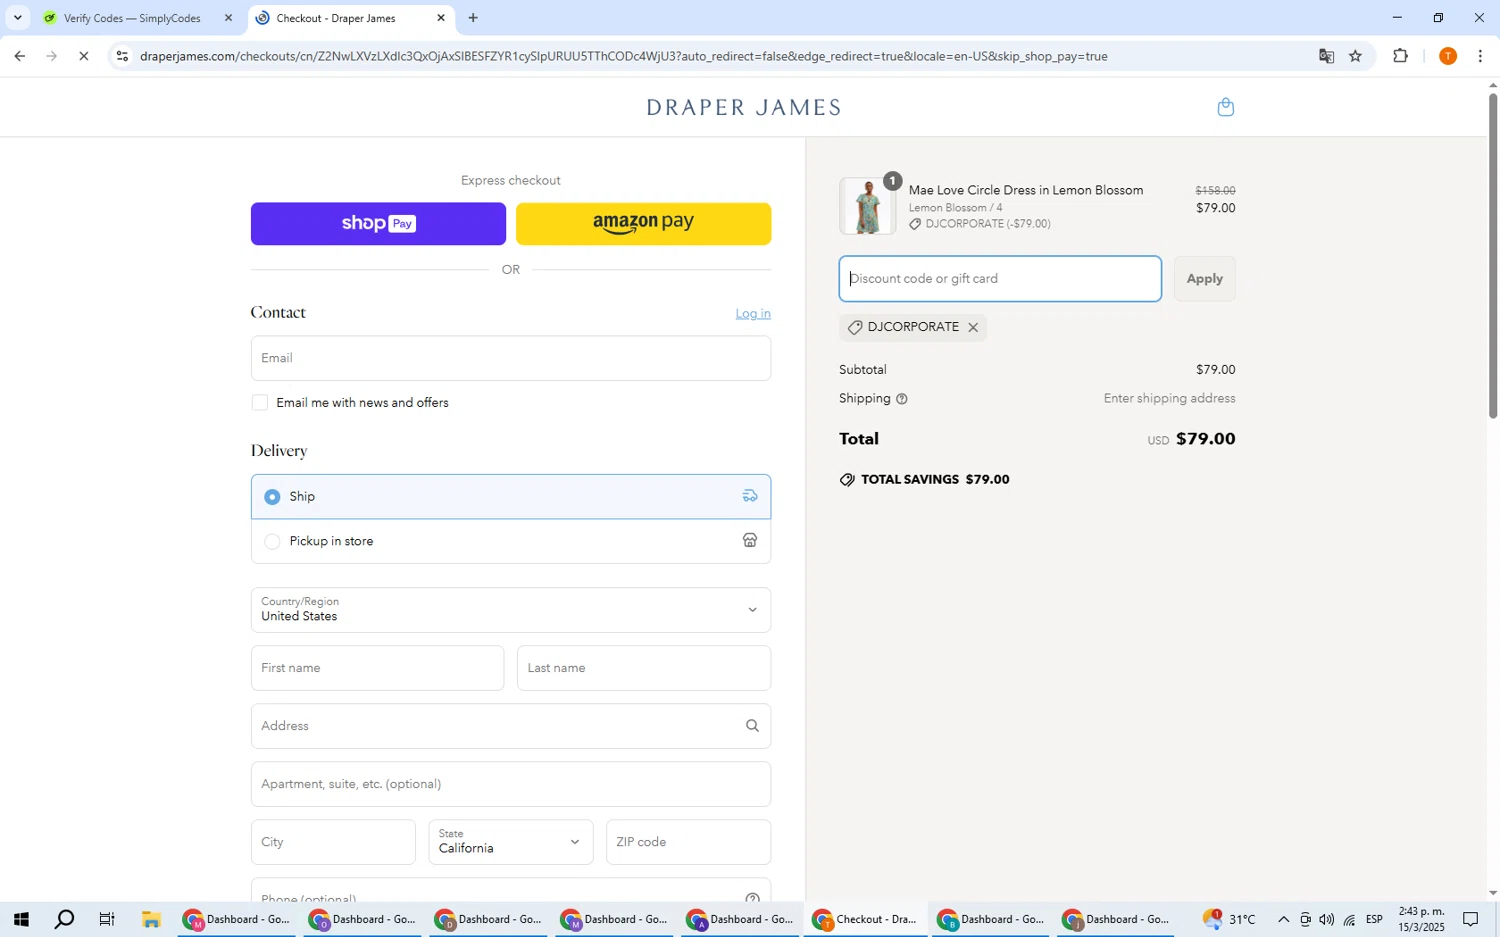The width and height of the screenshot is (1500, 937).
Task: Open the first Dashboard Chrome taskbar window
Action: (x=237, y=920)
